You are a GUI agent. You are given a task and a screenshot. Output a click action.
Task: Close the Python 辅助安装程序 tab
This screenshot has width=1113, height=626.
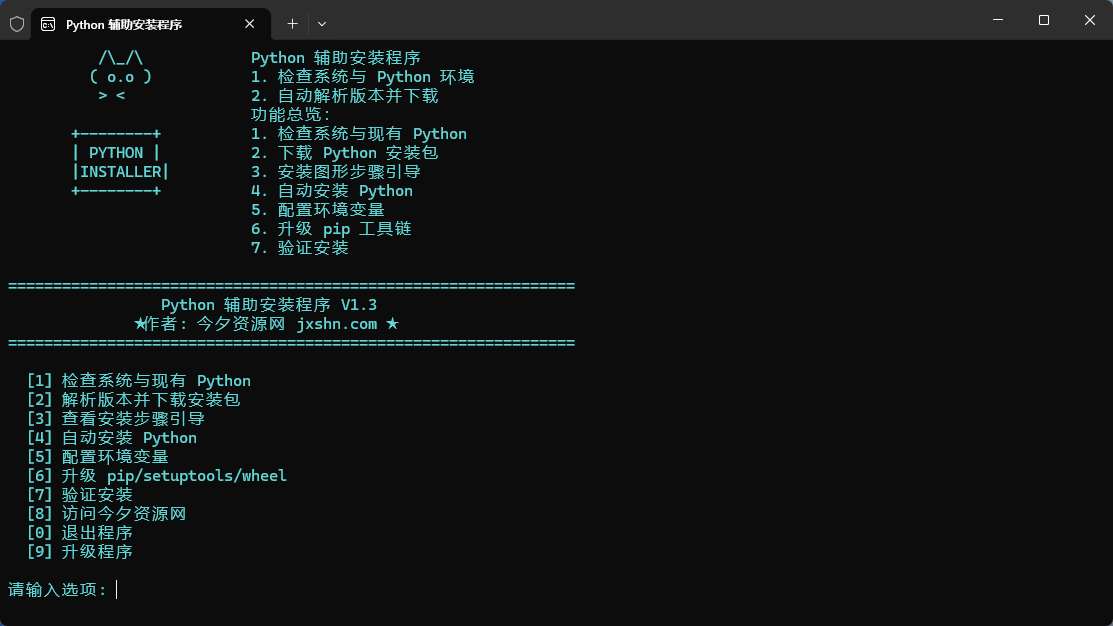250,23
